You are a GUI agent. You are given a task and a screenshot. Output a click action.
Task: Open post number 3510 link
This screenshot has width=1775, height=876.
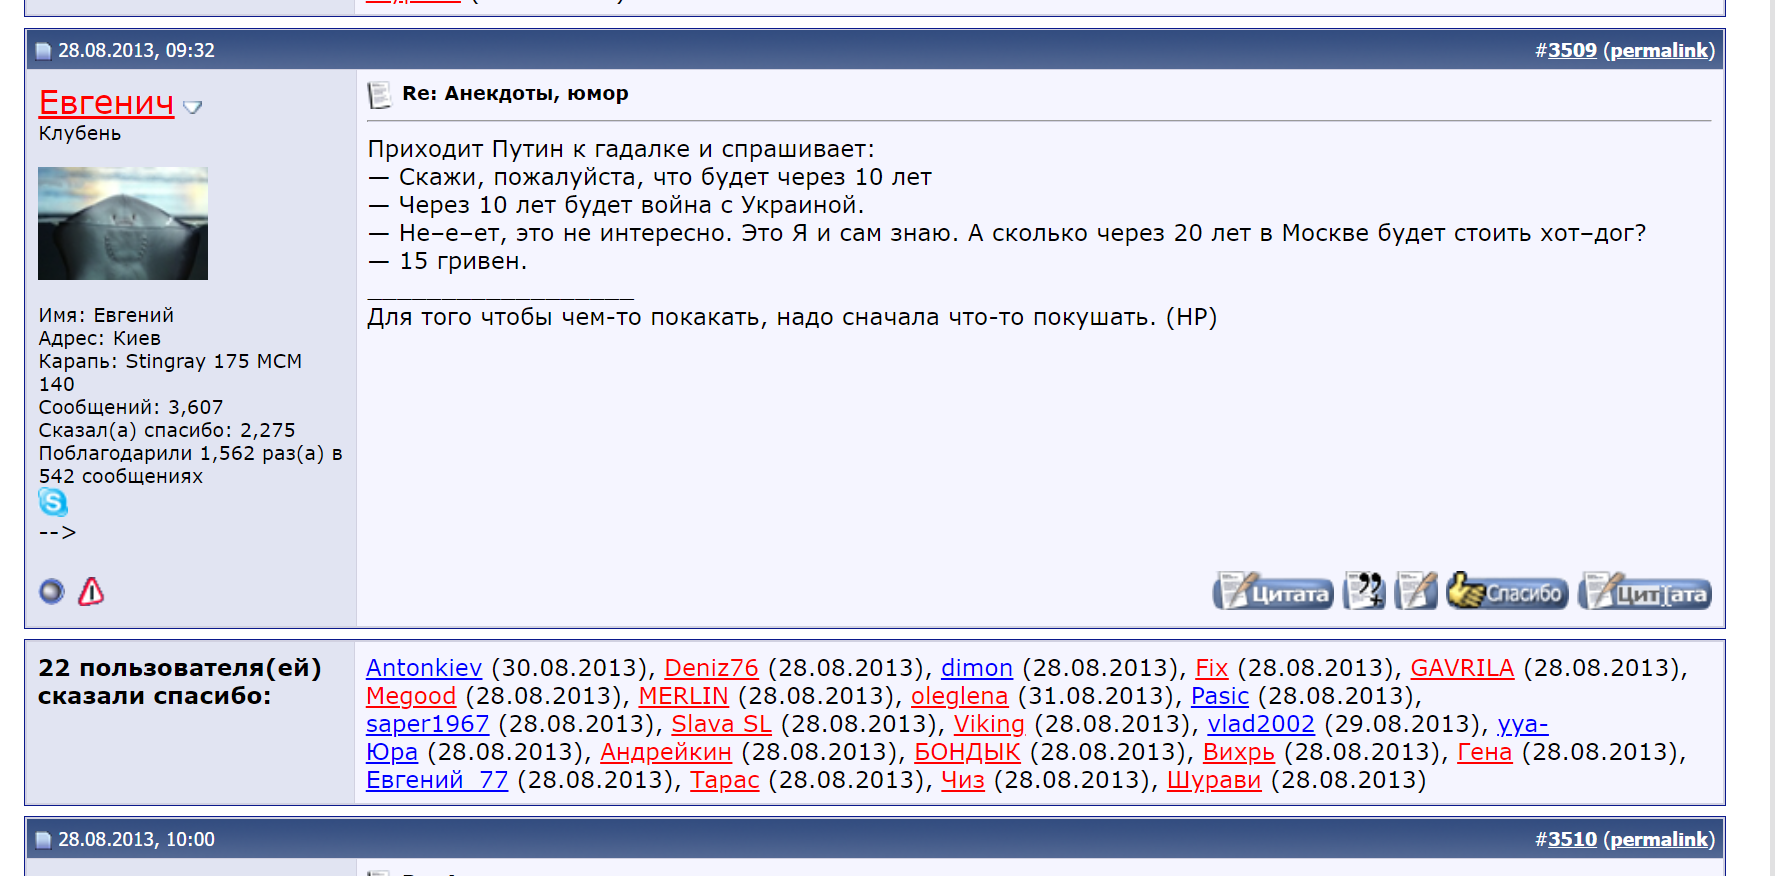click(x=1572, y=839)
